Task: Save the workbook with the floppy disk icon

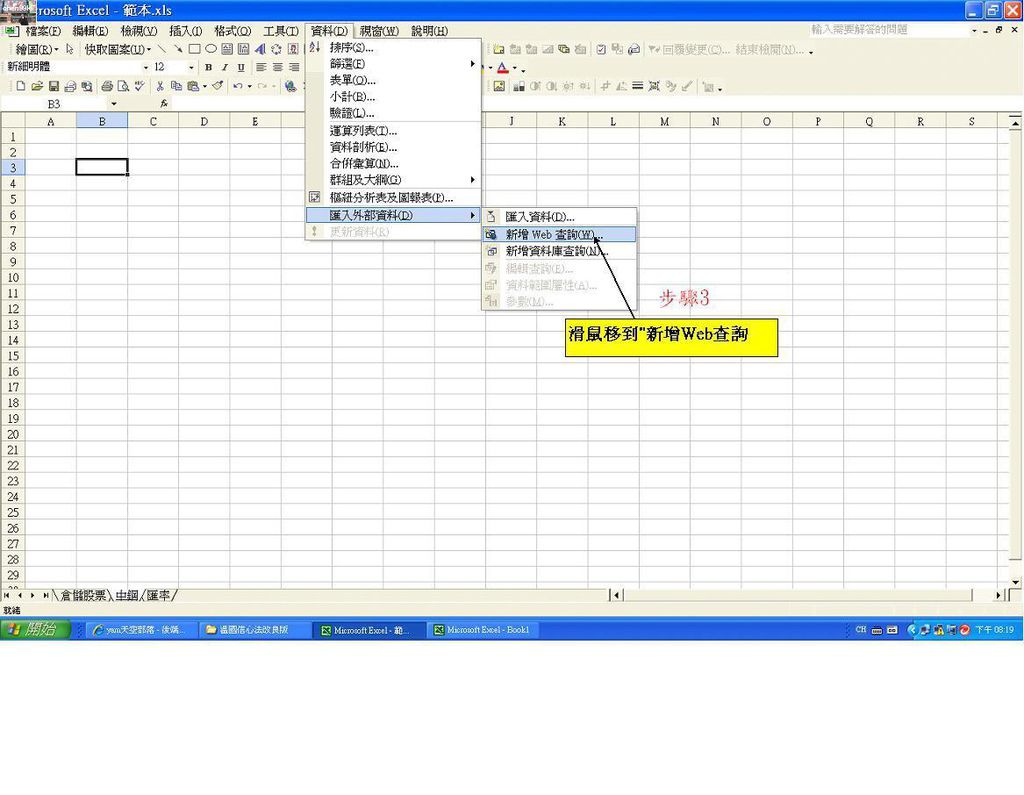Action: pyautogui.click(x=54, y=86)
